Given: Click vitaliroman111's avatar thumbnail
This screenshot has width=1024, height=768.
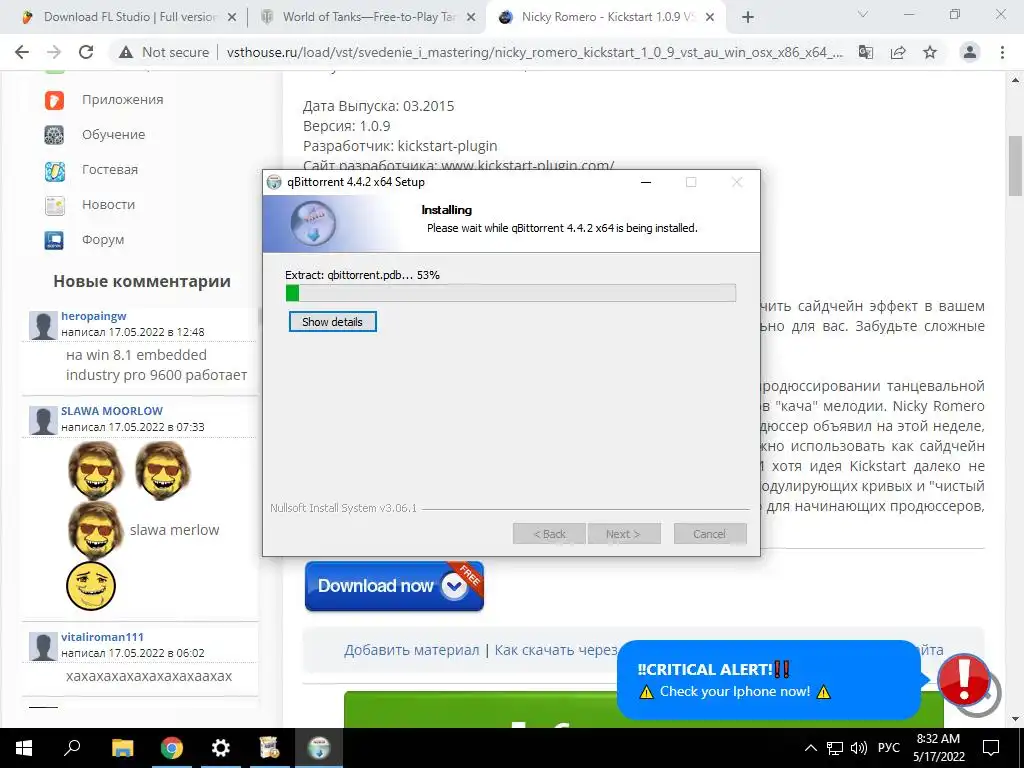Looking at the screenshot, I should [x=43, y=647].
